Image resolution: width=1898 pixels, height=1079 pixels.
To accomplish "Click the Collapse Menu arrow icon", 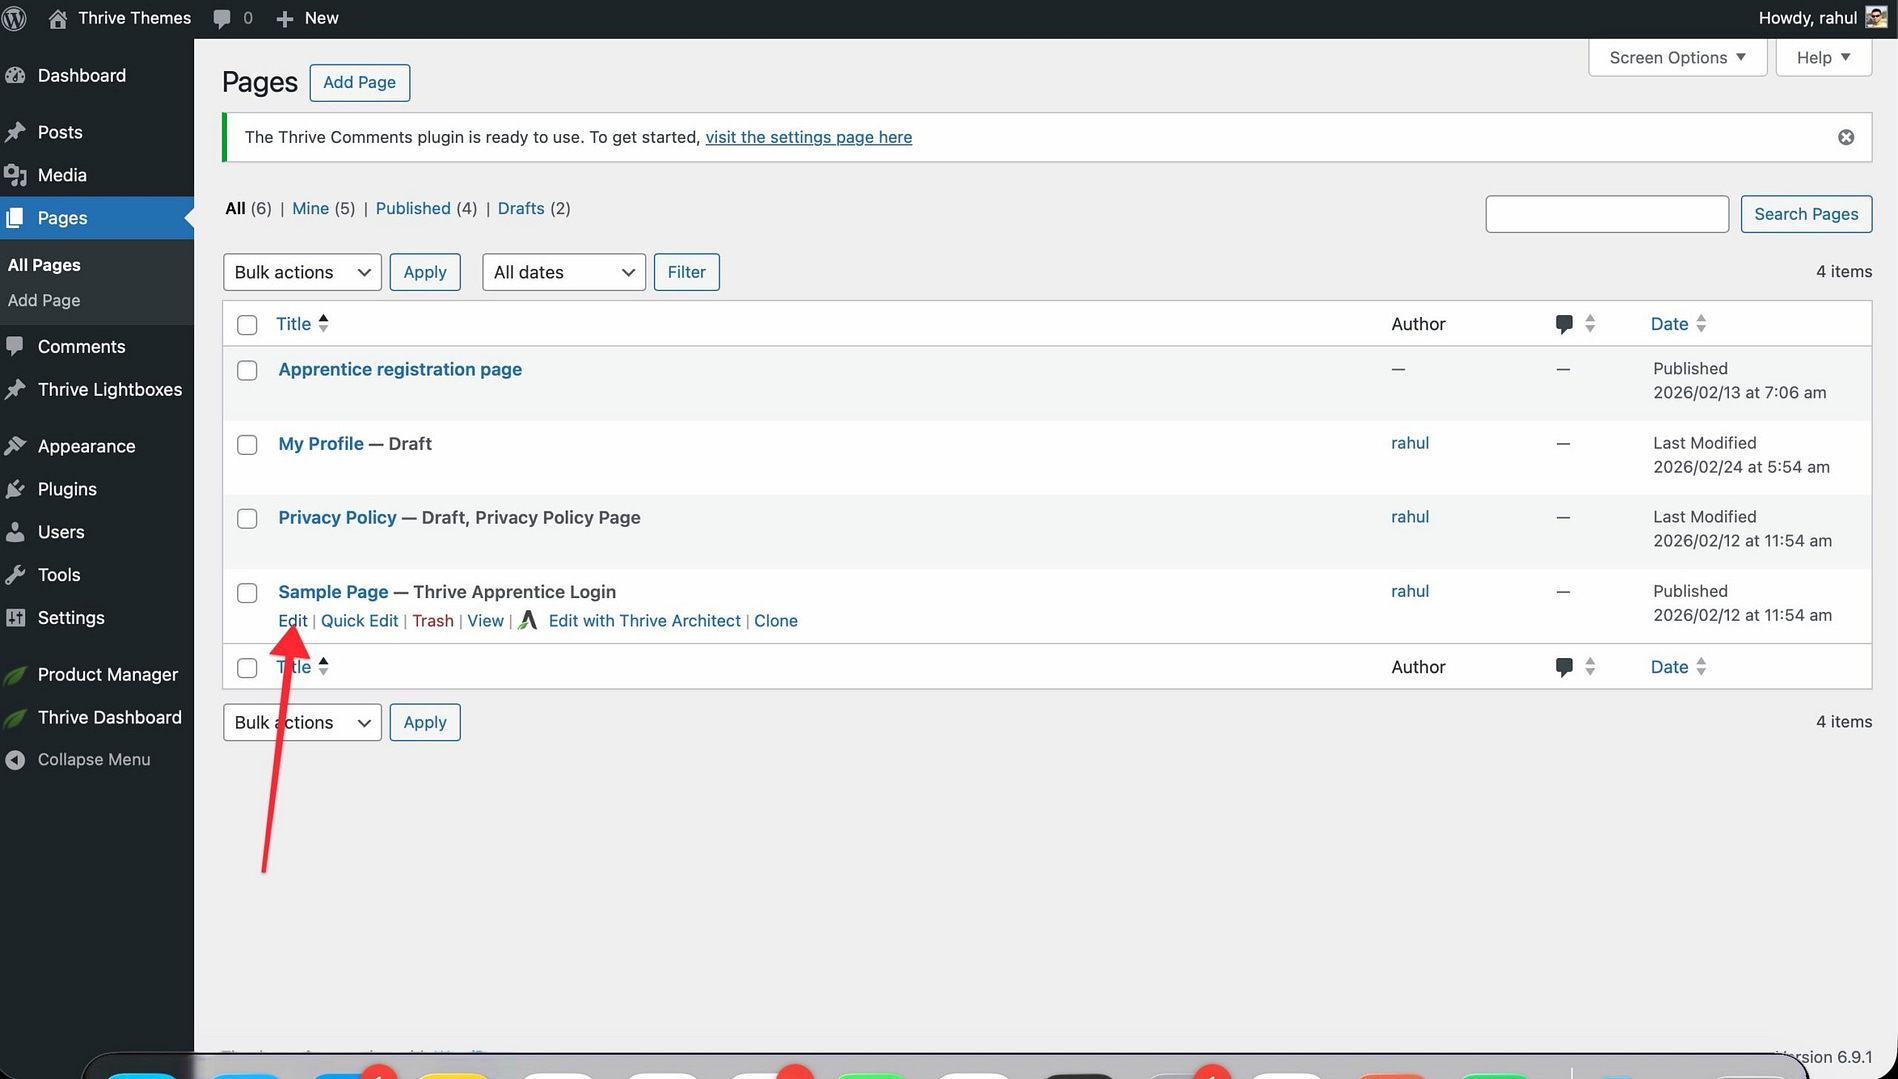I will (15, 760).
